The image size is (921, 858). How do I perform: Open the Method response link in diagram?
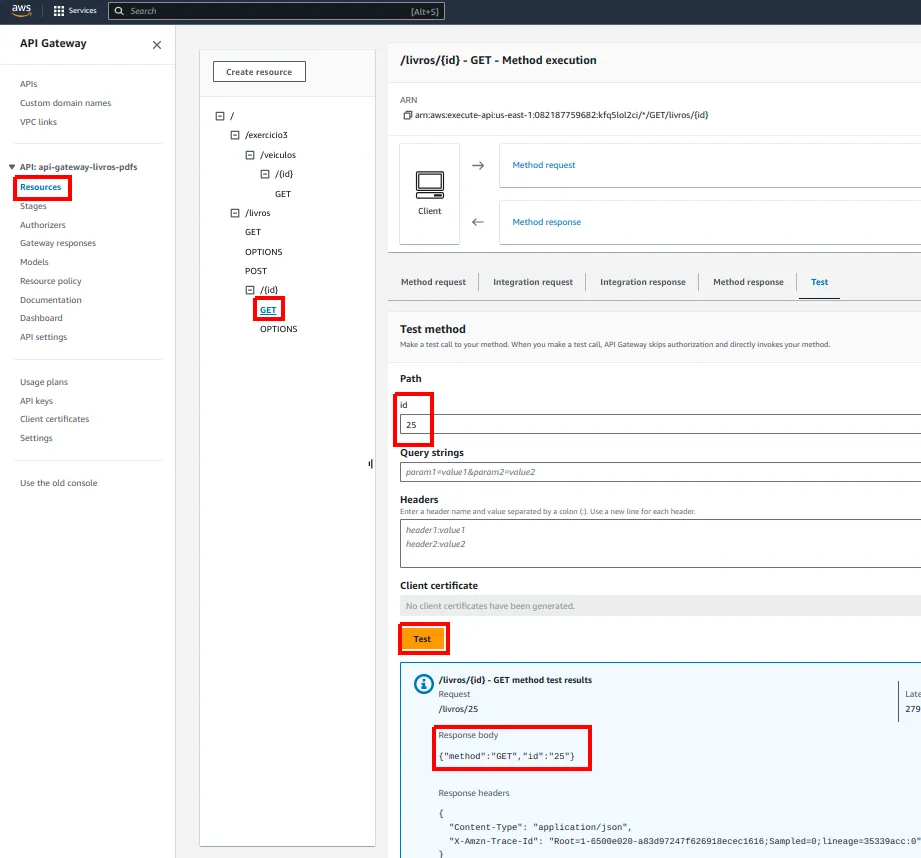[546, 222]
